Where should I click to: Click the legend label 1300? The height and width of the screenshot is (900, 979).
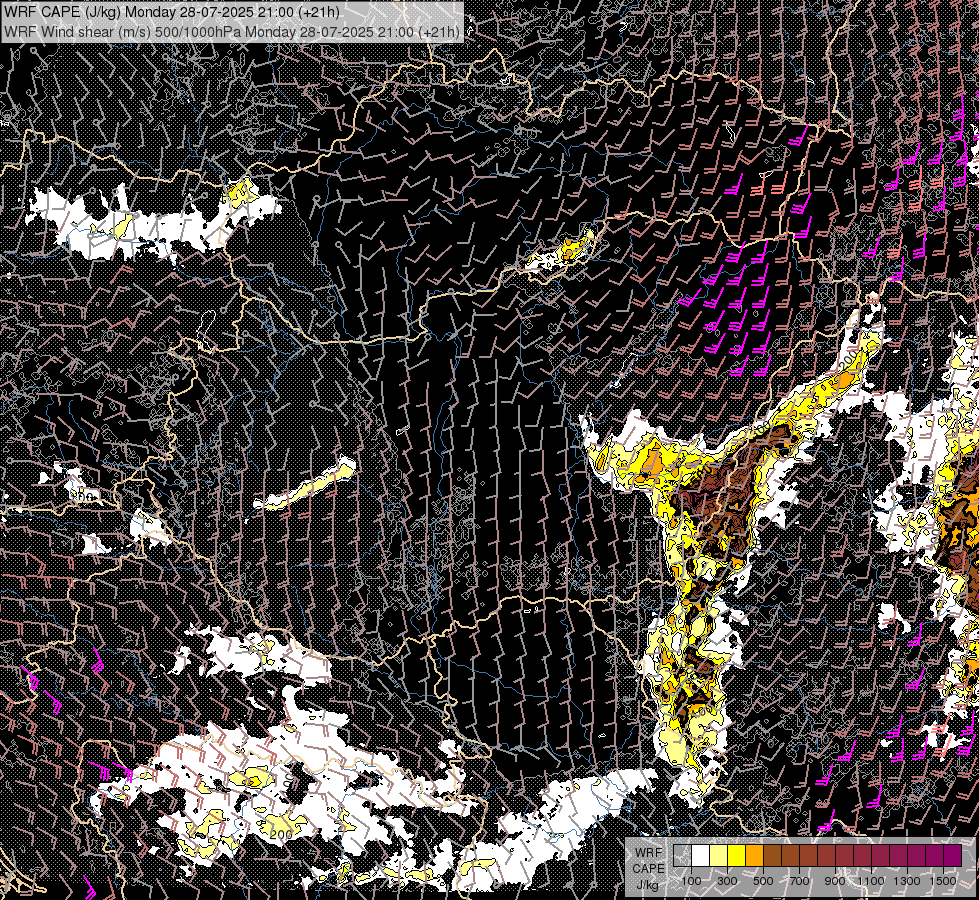coord(907,881)
